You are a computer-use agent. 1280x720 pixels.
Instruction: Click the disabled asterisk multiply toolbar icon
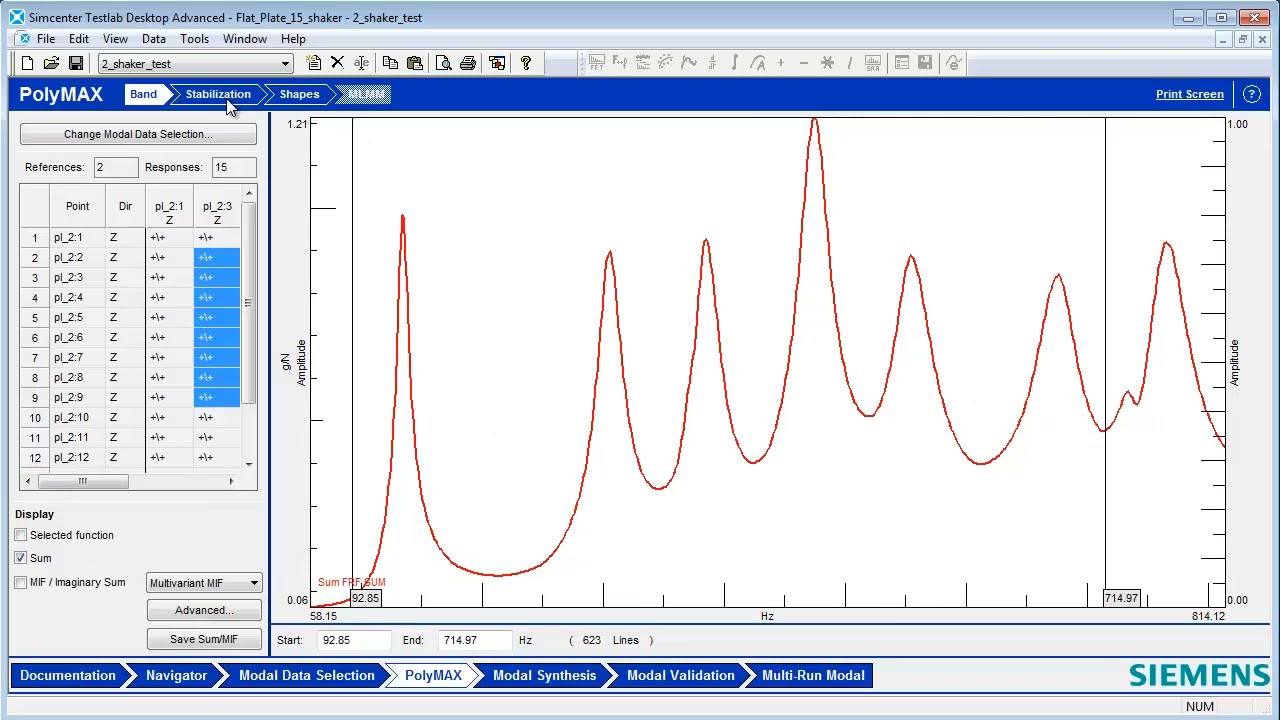[827, 63]
